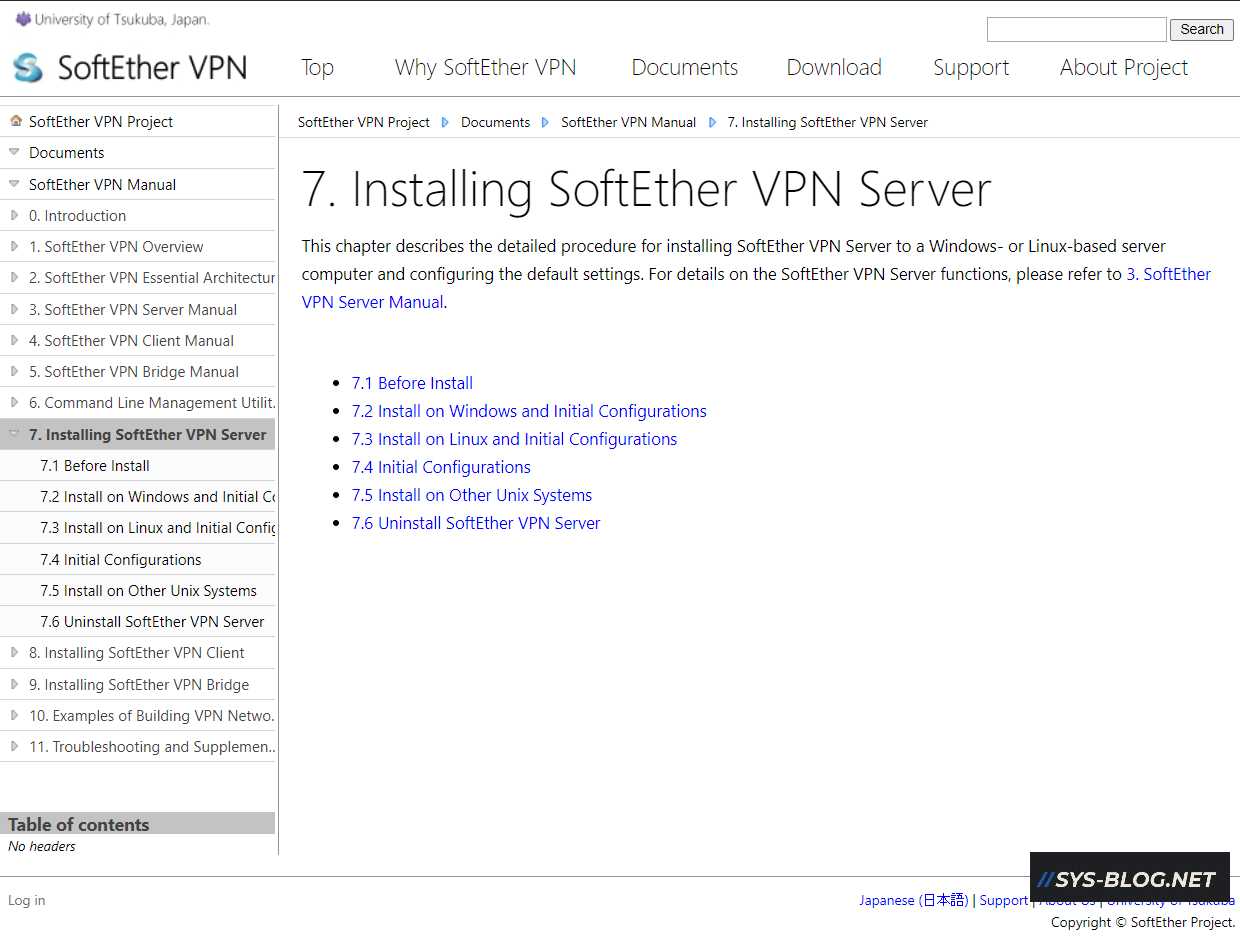Click the SYS-BLOG.NET logo
1240x937 pixels.
point(1129,880)
